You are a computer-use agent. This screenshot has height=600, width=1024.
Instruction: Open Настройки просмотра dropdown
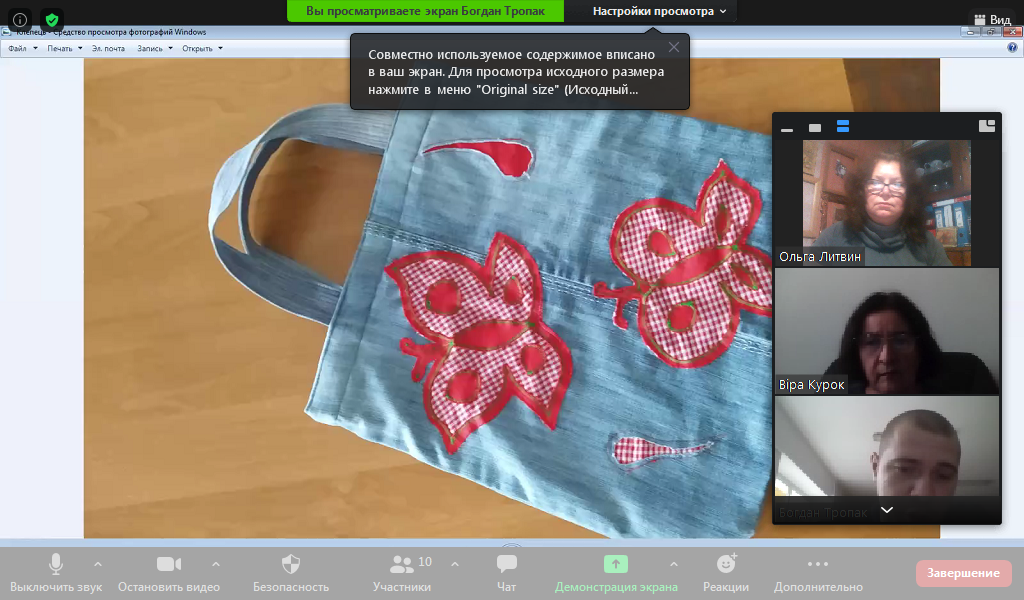tap(659, 11)
